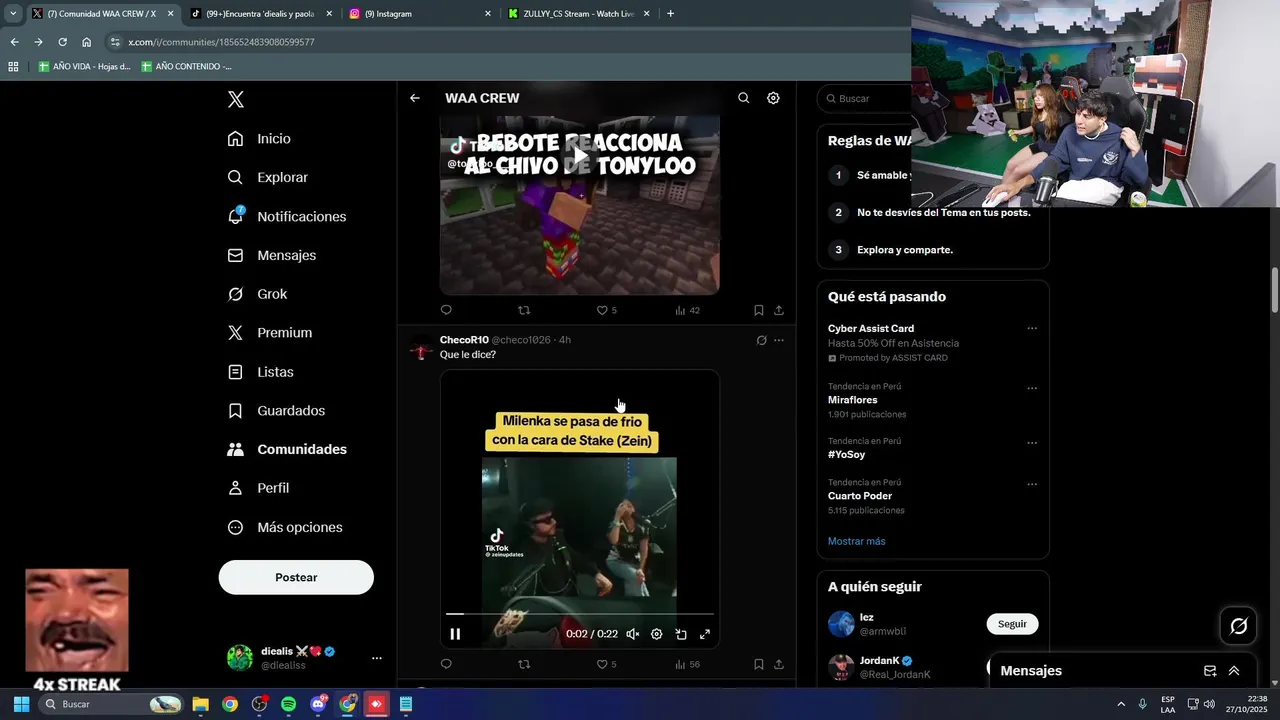Bookmark the ChecoR10 post

pos(758,664)
